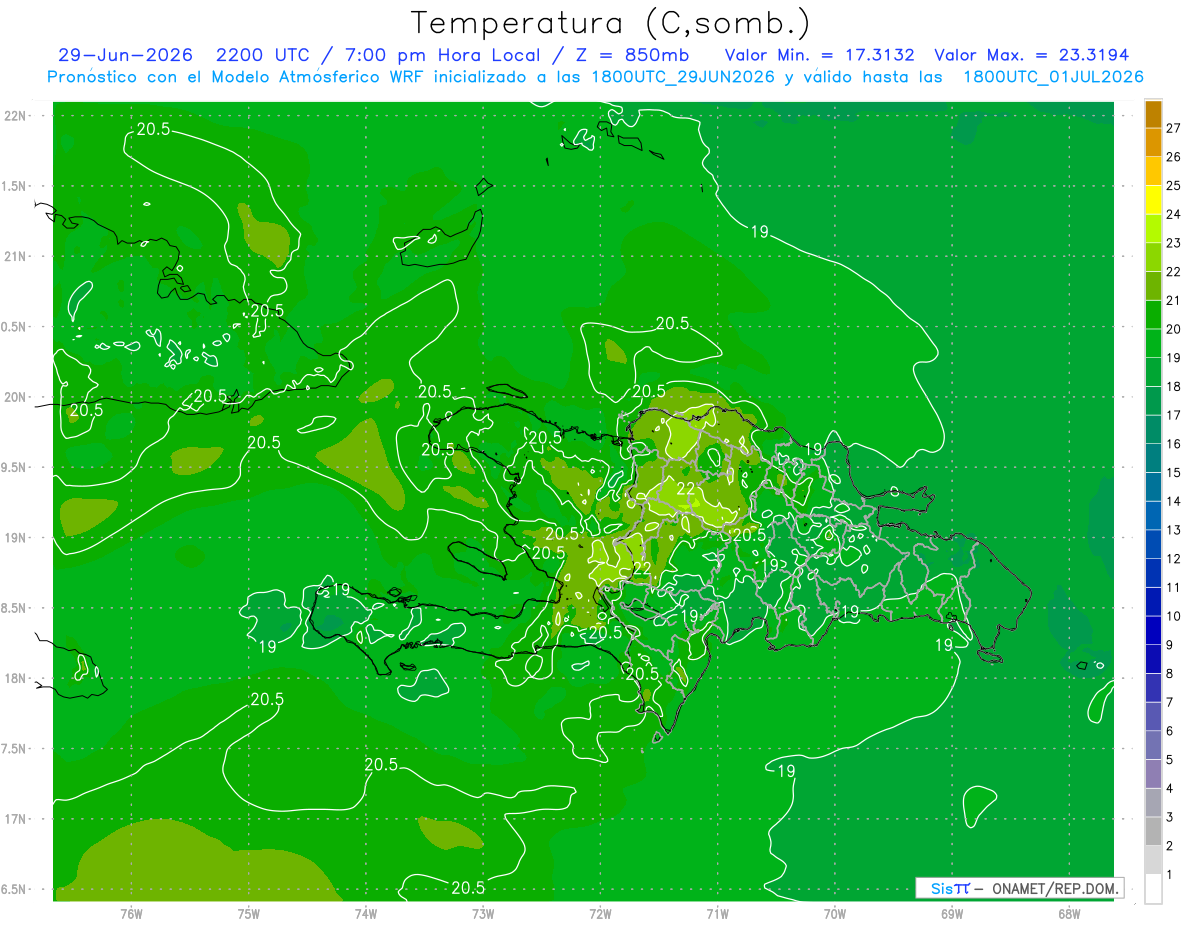Click the colorbar tick label 23
The width and height of the screenshot is (1200, 927).
pyautogui.click(x=1173, y=243)
